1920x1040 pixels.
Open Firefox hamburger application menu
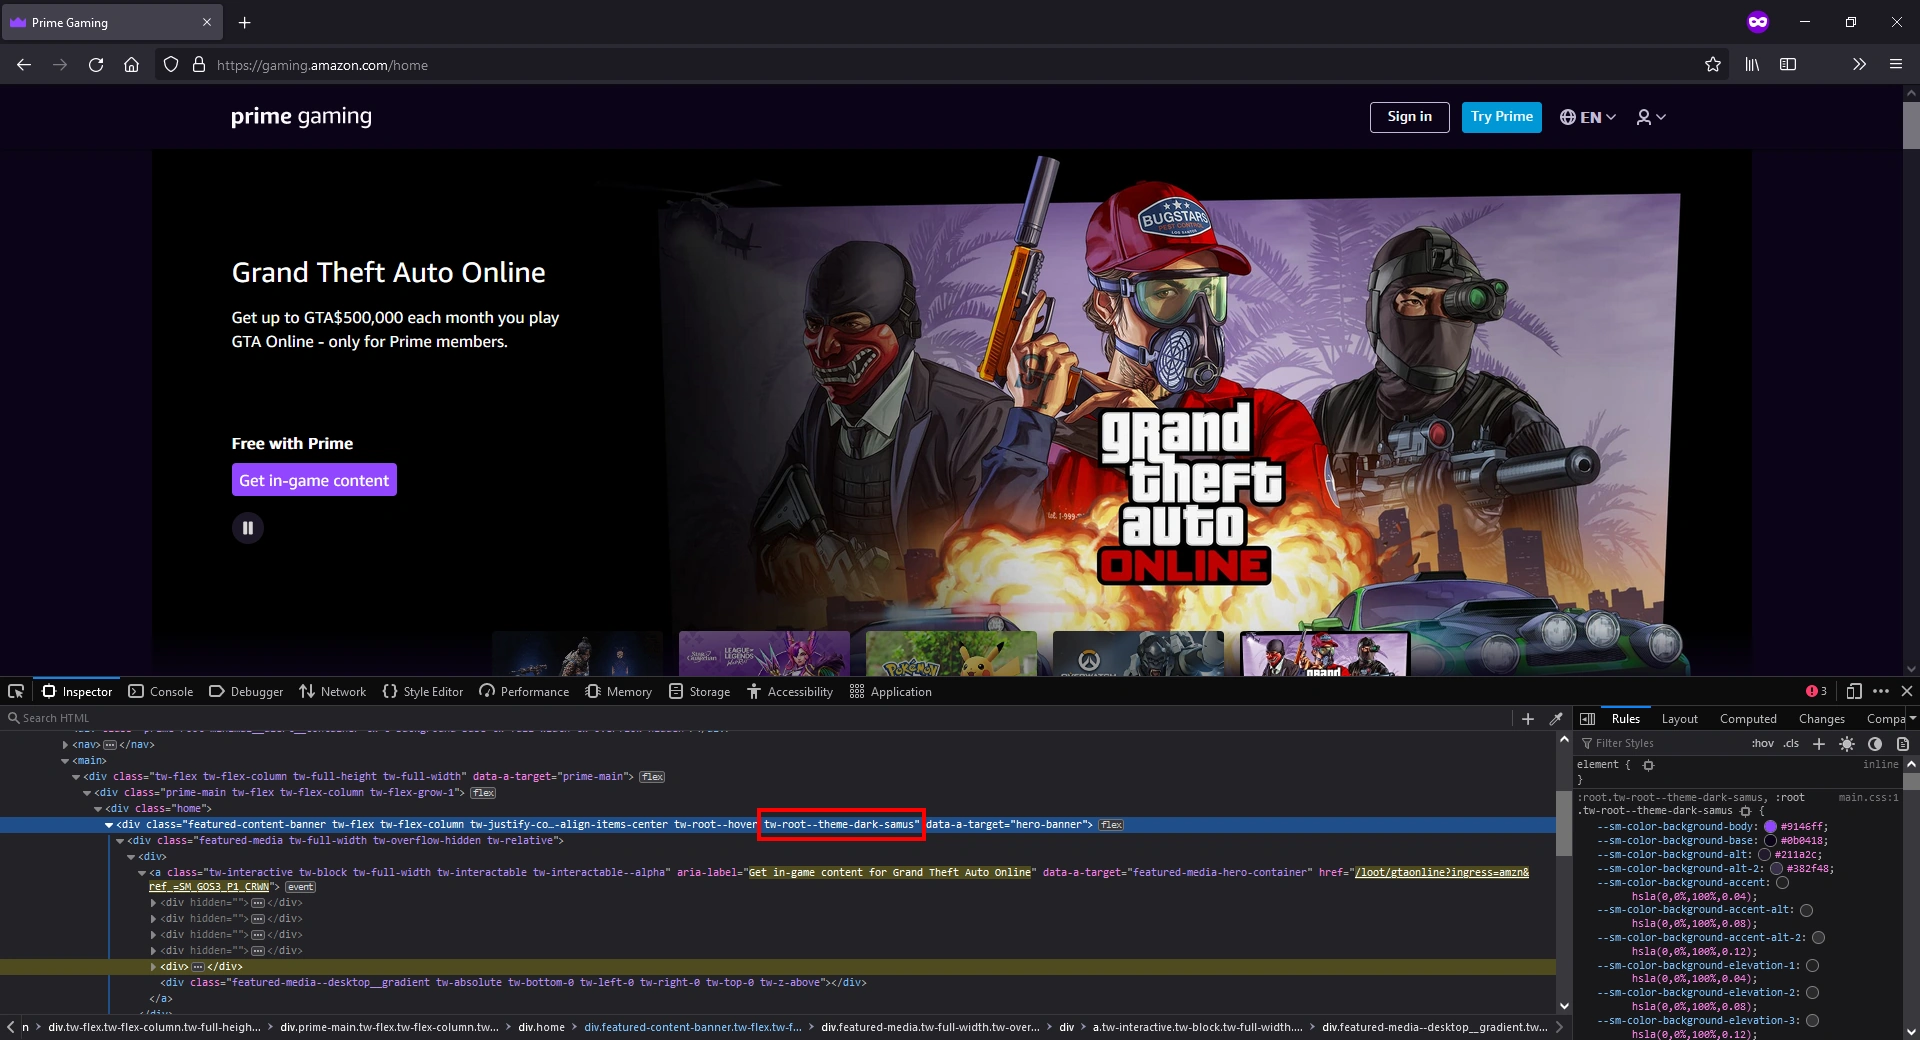point(1895,65)
